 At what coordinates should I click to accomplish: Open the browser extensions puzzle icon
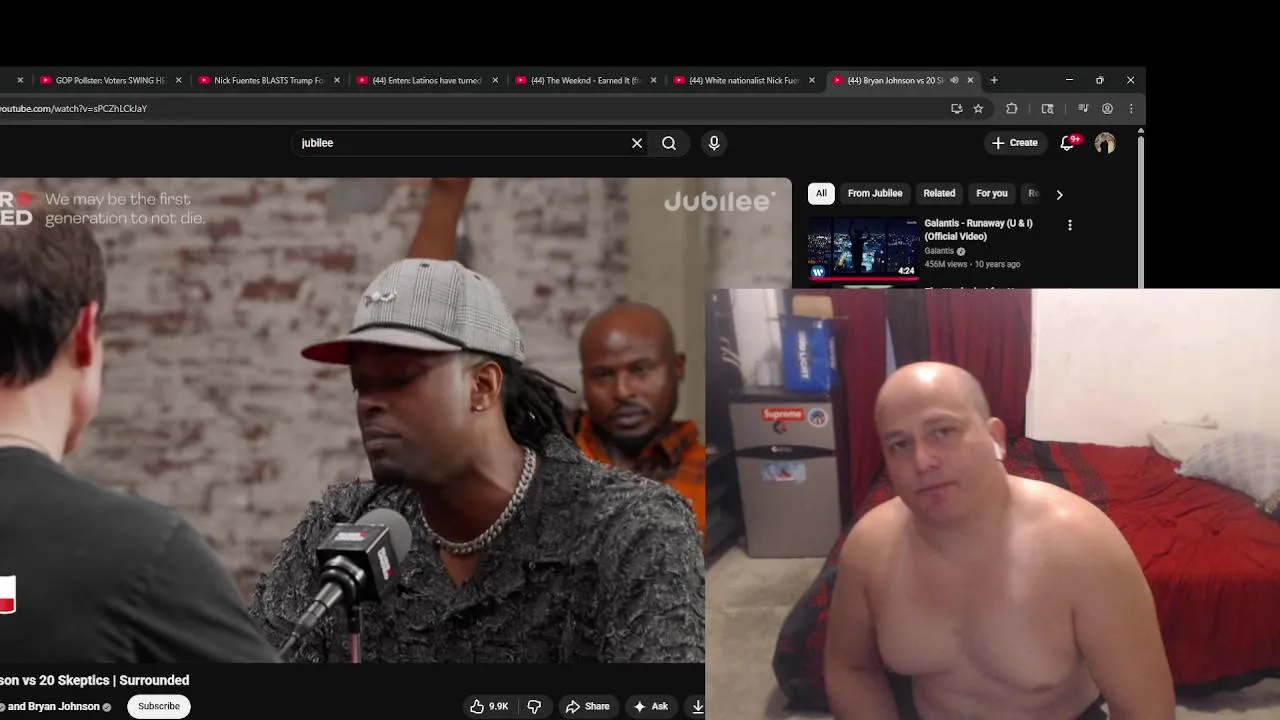(1012, 108)
